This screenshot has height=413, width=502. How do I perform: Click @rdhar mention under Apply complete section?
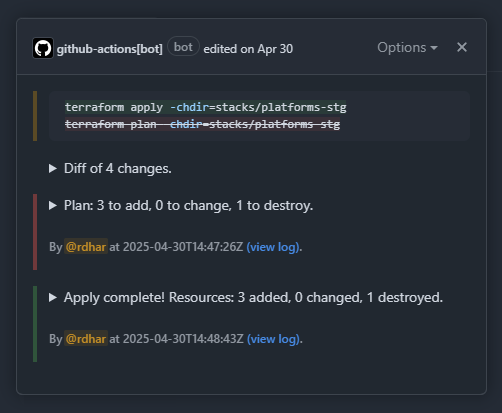pyautogui.click(x=86, y=339)
